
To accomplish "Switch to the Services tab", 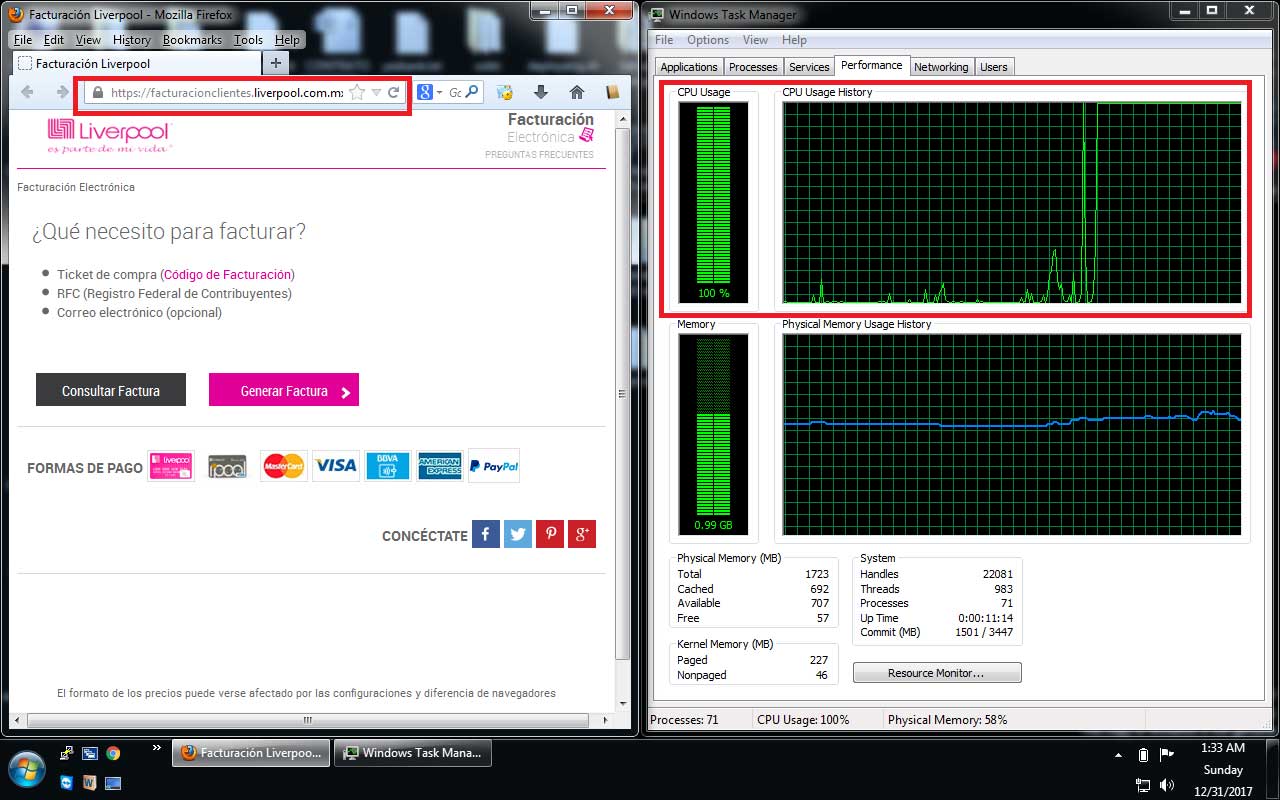I will coord(809,67).
